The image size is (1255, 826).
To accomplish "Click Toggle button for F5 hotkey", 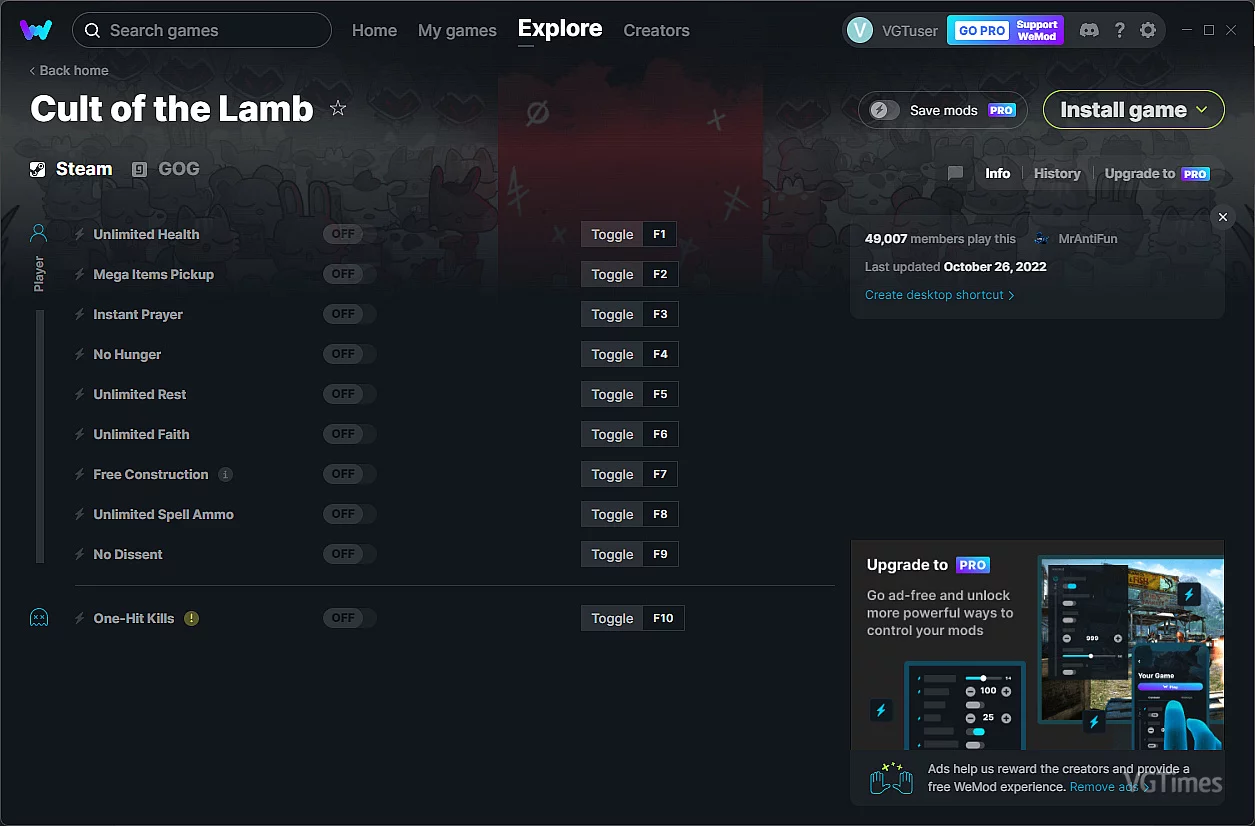I will point(612,394).
